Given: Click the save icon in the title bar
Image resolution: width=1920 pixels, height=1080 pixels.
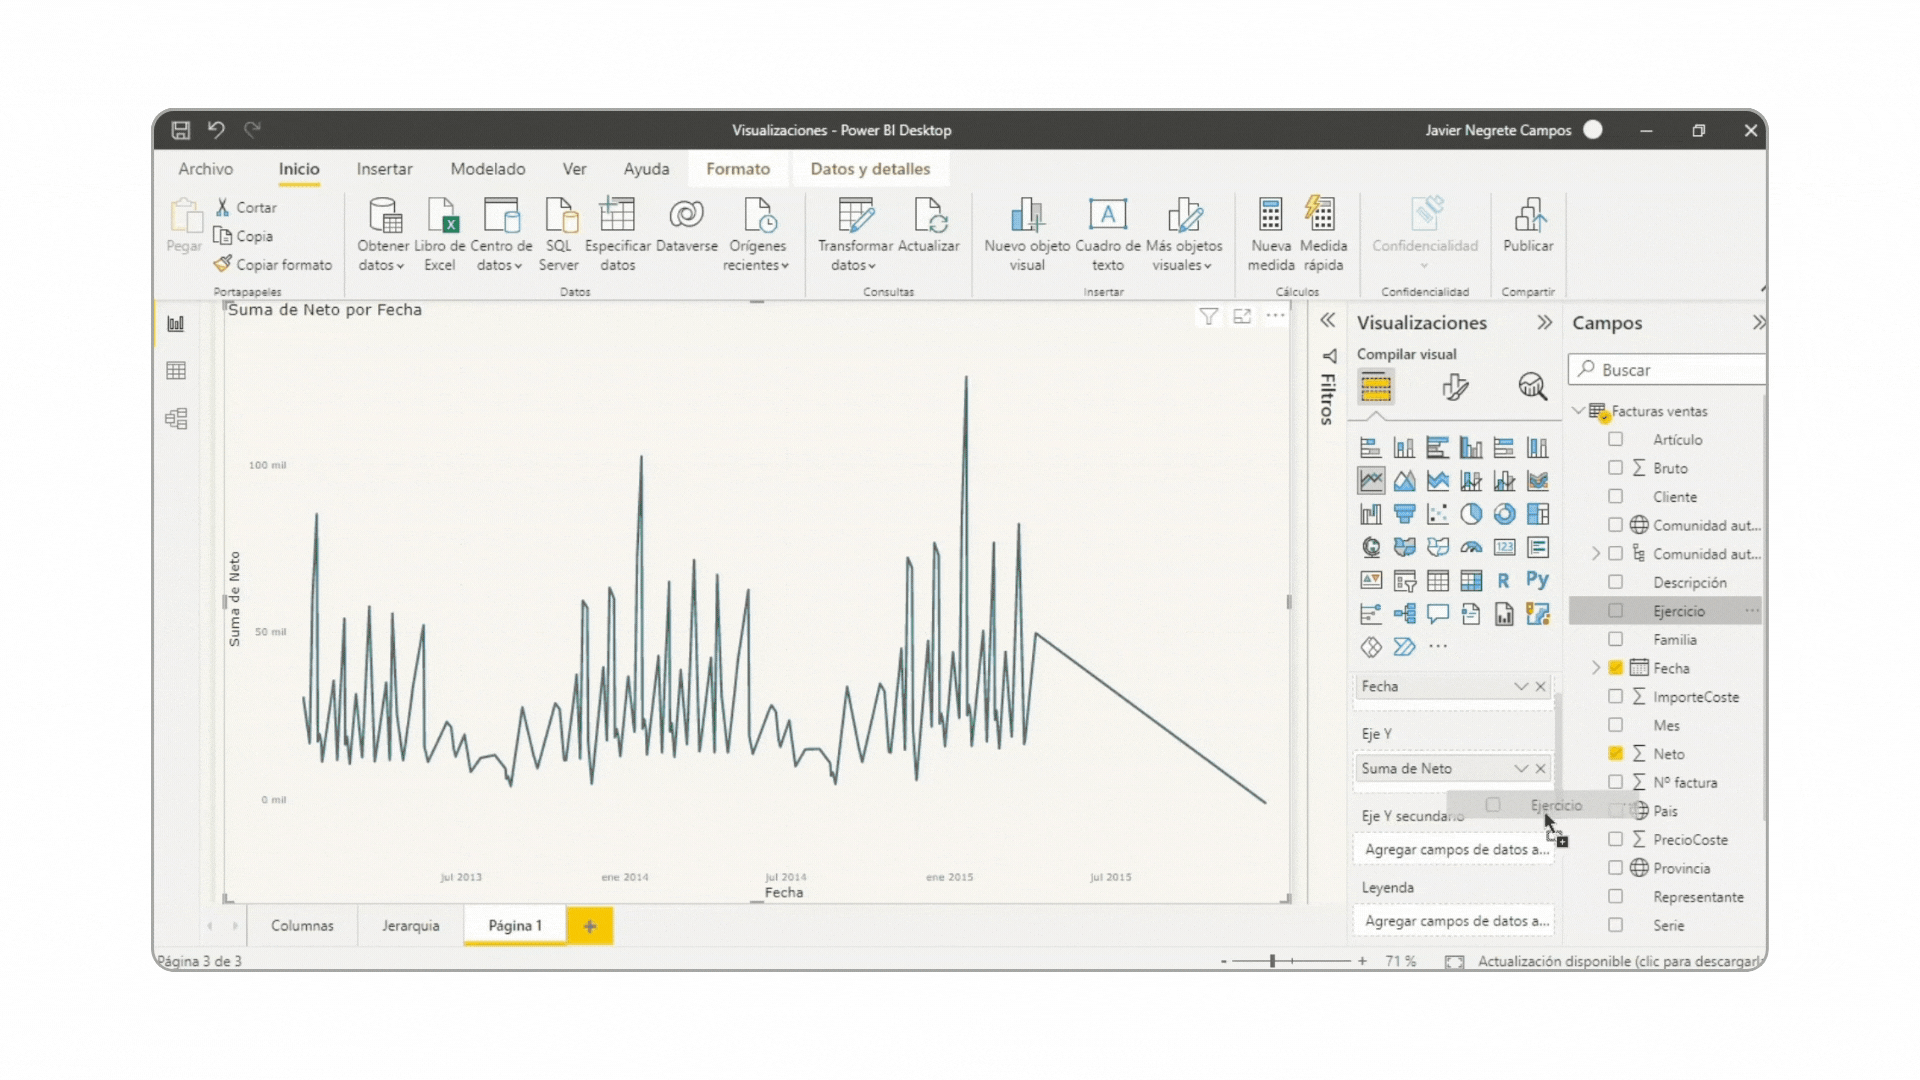Looking at the screenshot, I should click(x=181, y=130).
